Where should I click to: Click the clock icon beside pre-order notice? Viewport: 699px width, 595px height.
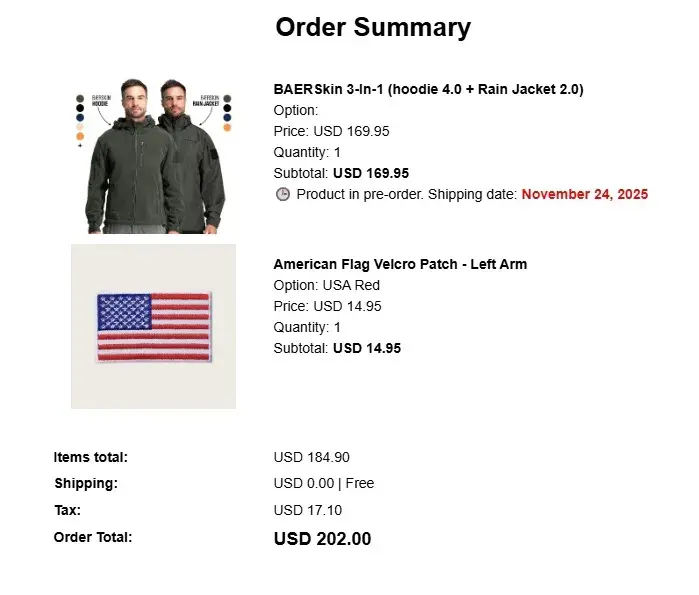(x=283, y=194)
